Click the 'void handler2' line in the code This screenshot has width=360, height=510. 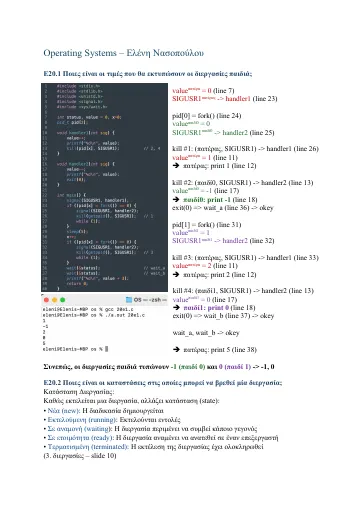click(x=85, y=164)
